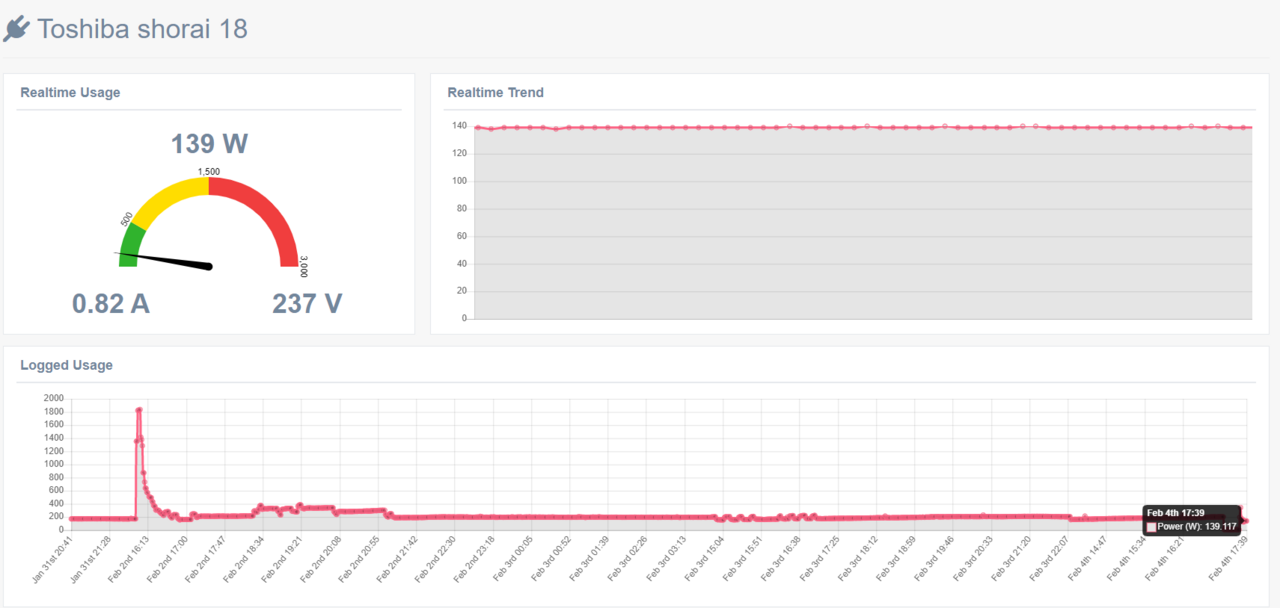Click the 1000 label on Logged Usage axis

(54, 464)
